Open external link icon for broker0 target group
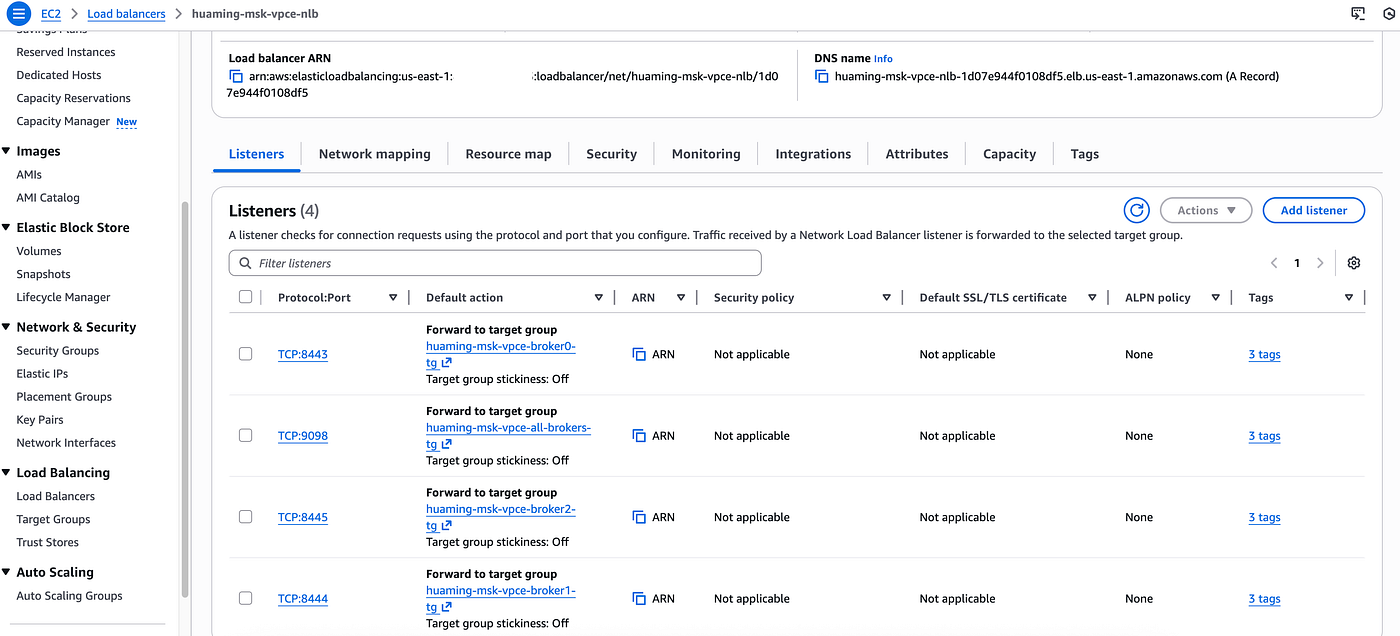Image resolution: width=1400 pixels, height=636 pixels. tap(447, 363)
